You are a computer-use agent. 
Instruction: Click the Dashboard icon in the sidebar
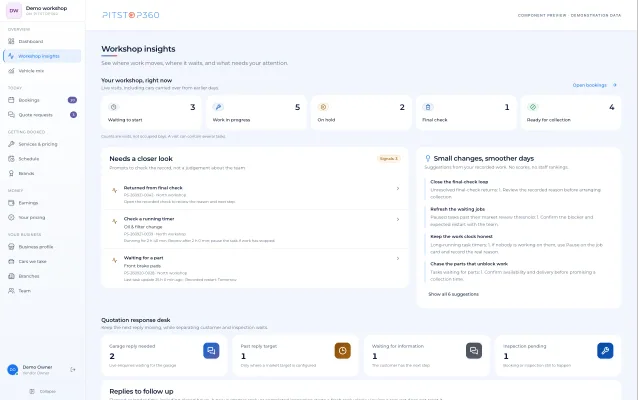tap(11, 41)
